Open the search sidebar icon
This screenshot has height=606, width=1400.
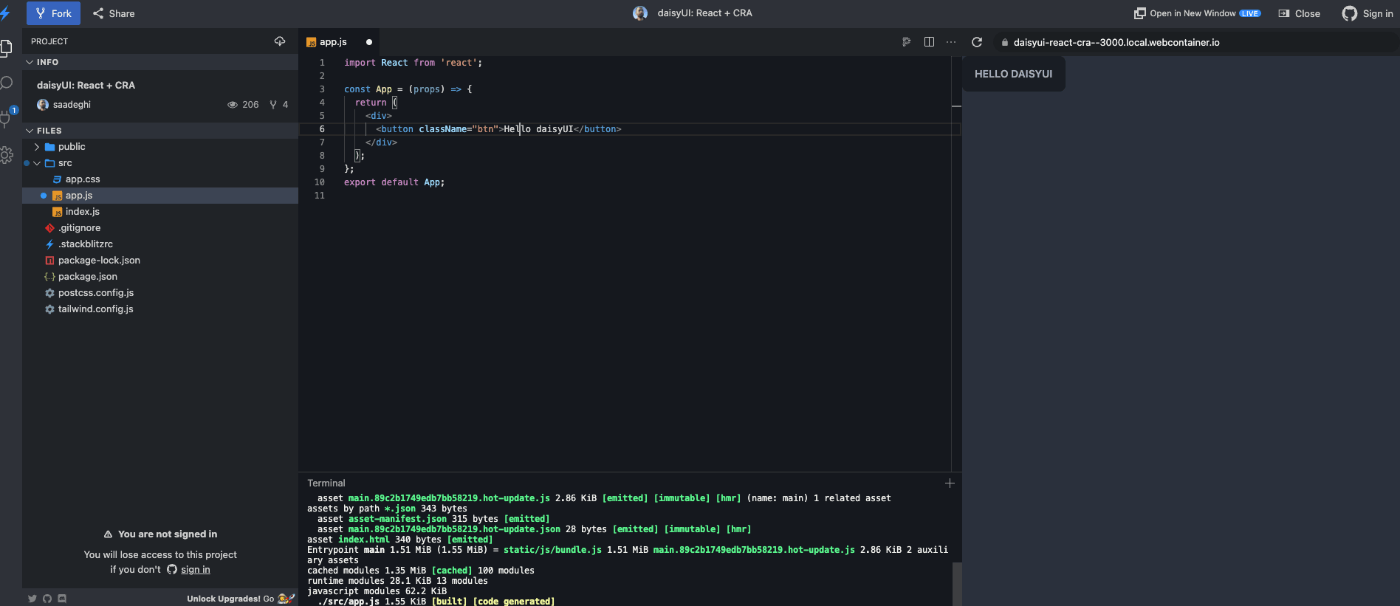click(7, 83)
